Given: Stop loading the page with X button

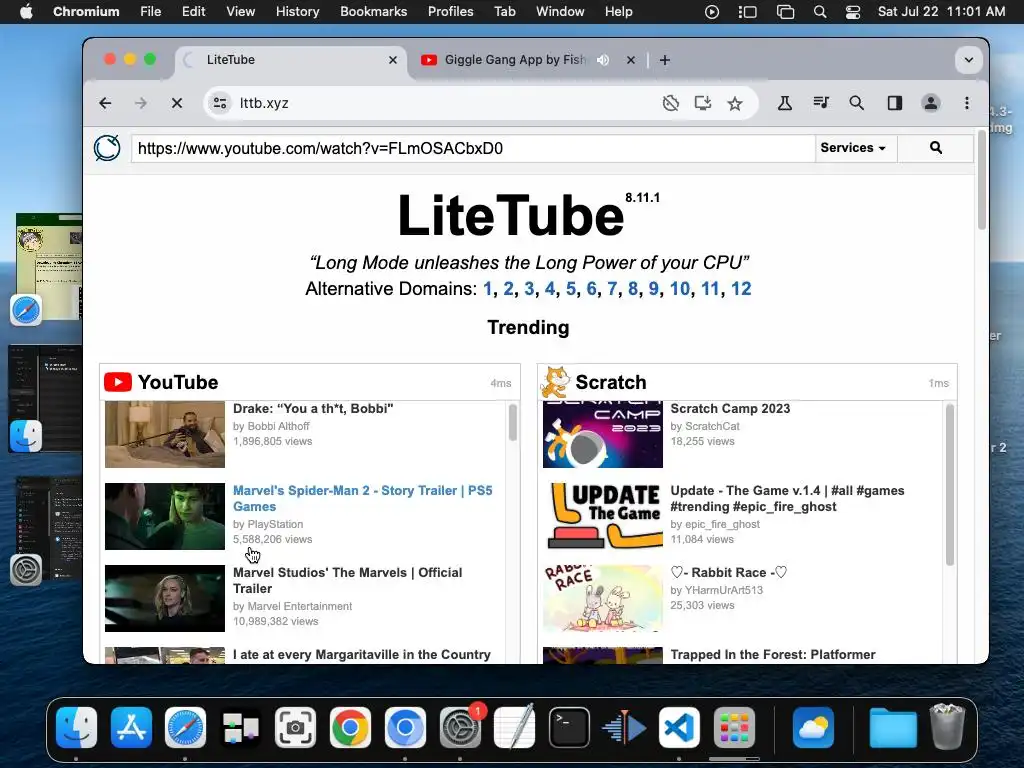Looking at the screenshot, I should coord(177,103).
